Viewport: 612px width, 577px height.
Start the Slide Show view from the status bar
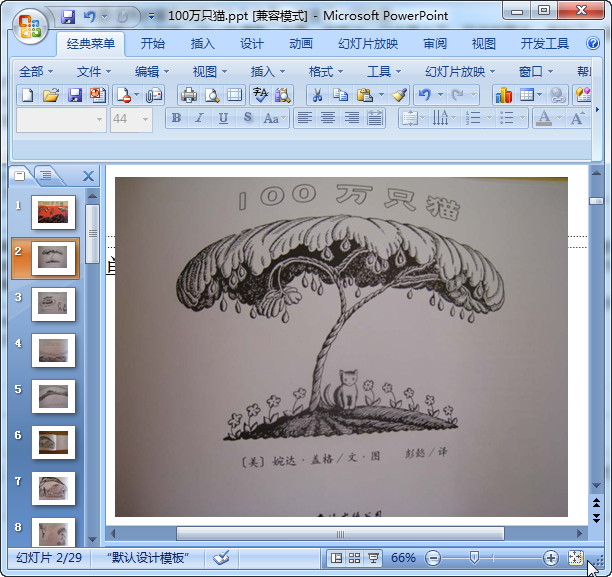pos(373,558)
